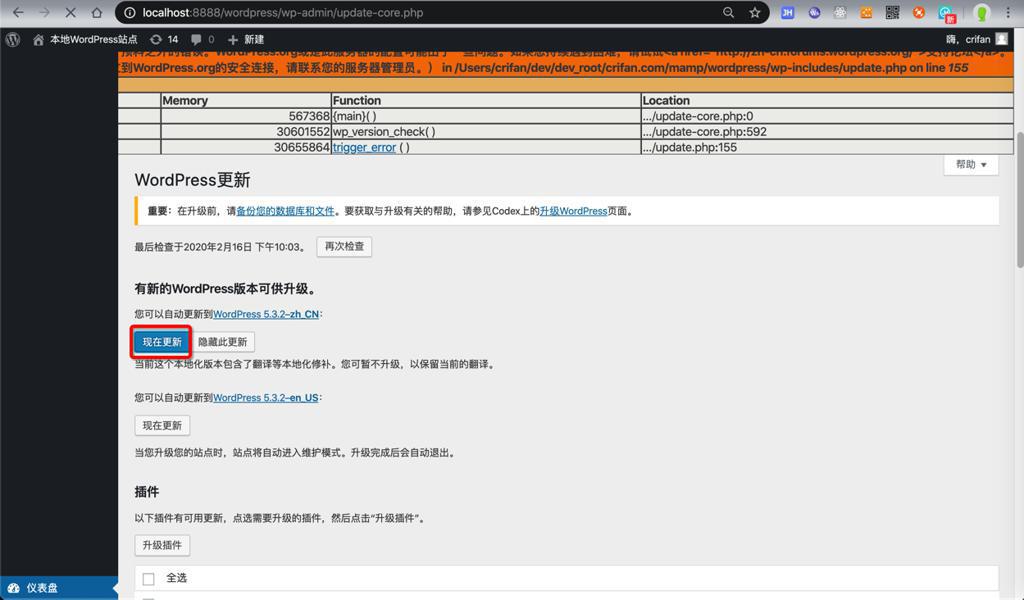Image resolution: width=1024 pixels, height=600 pixels.
Task: Check the 全选 select-all checkbox
Action: (148, 579)
